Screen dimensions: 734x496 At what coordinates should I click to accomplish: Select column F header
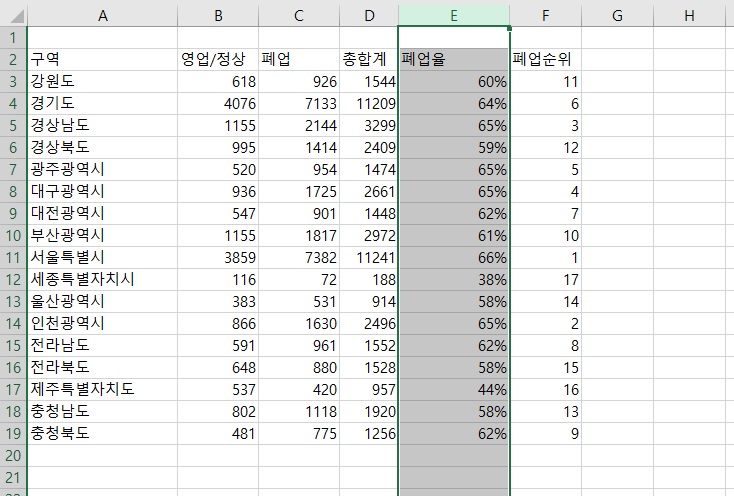tap(546, 16)
